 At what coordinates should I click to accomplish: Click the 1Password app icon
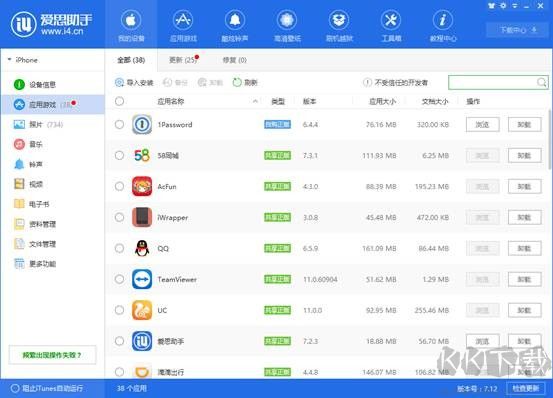coord(142,124)
